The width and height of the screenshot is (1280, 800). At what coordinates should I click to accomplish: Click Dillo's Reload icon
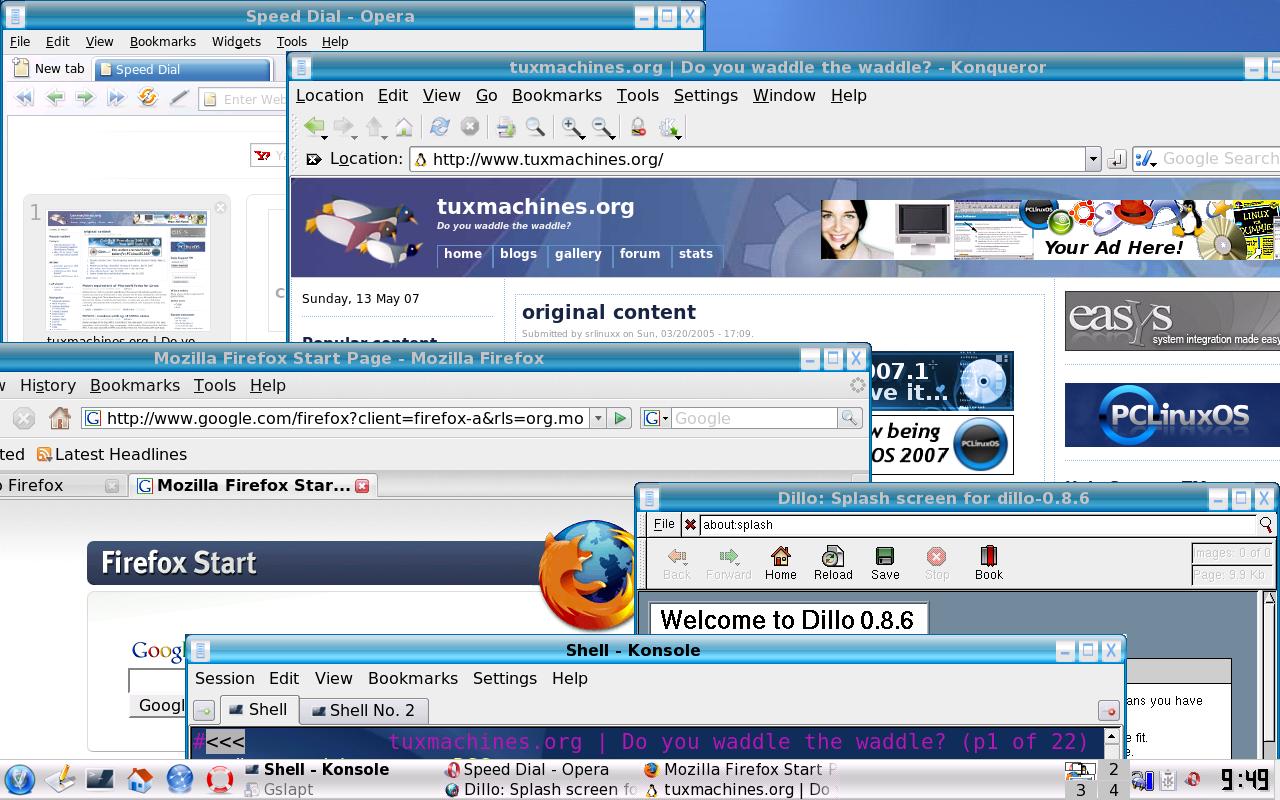coord(833,563)
